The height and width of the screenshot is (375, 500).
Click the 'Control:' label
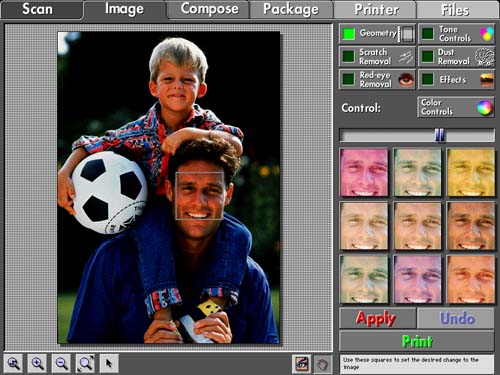pos(361,108)
